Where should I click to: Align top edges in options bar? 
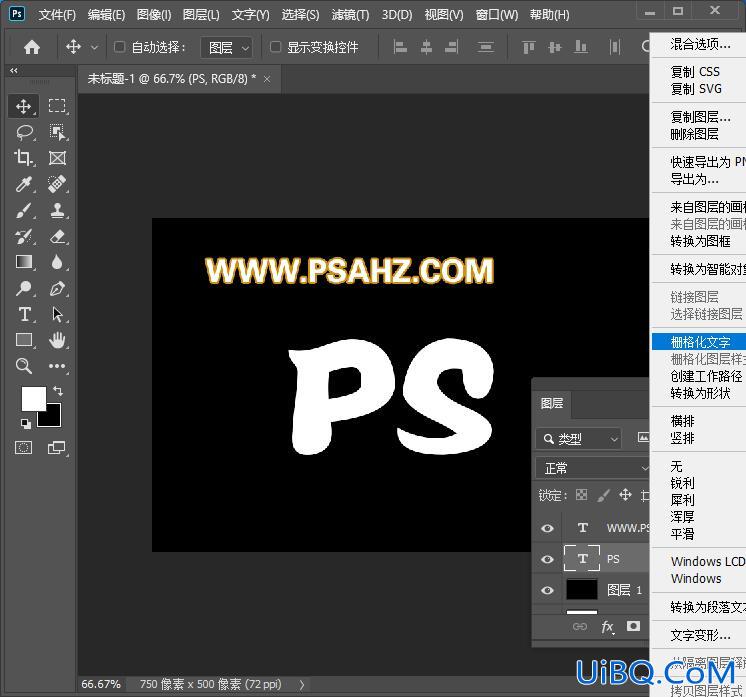click(x=528, y=47)
